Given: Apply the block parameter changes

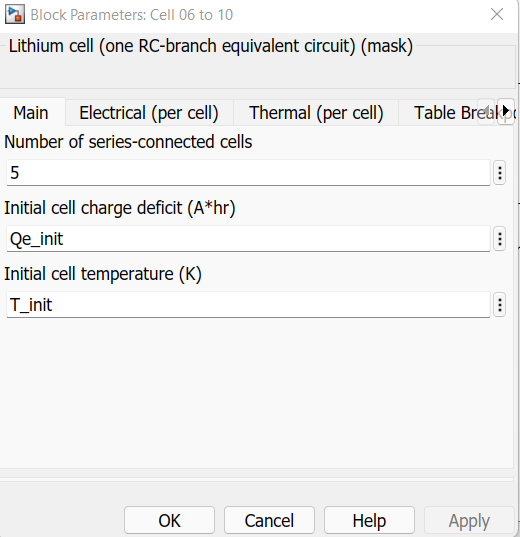Looking at the screenshot, I should (469, 521).
